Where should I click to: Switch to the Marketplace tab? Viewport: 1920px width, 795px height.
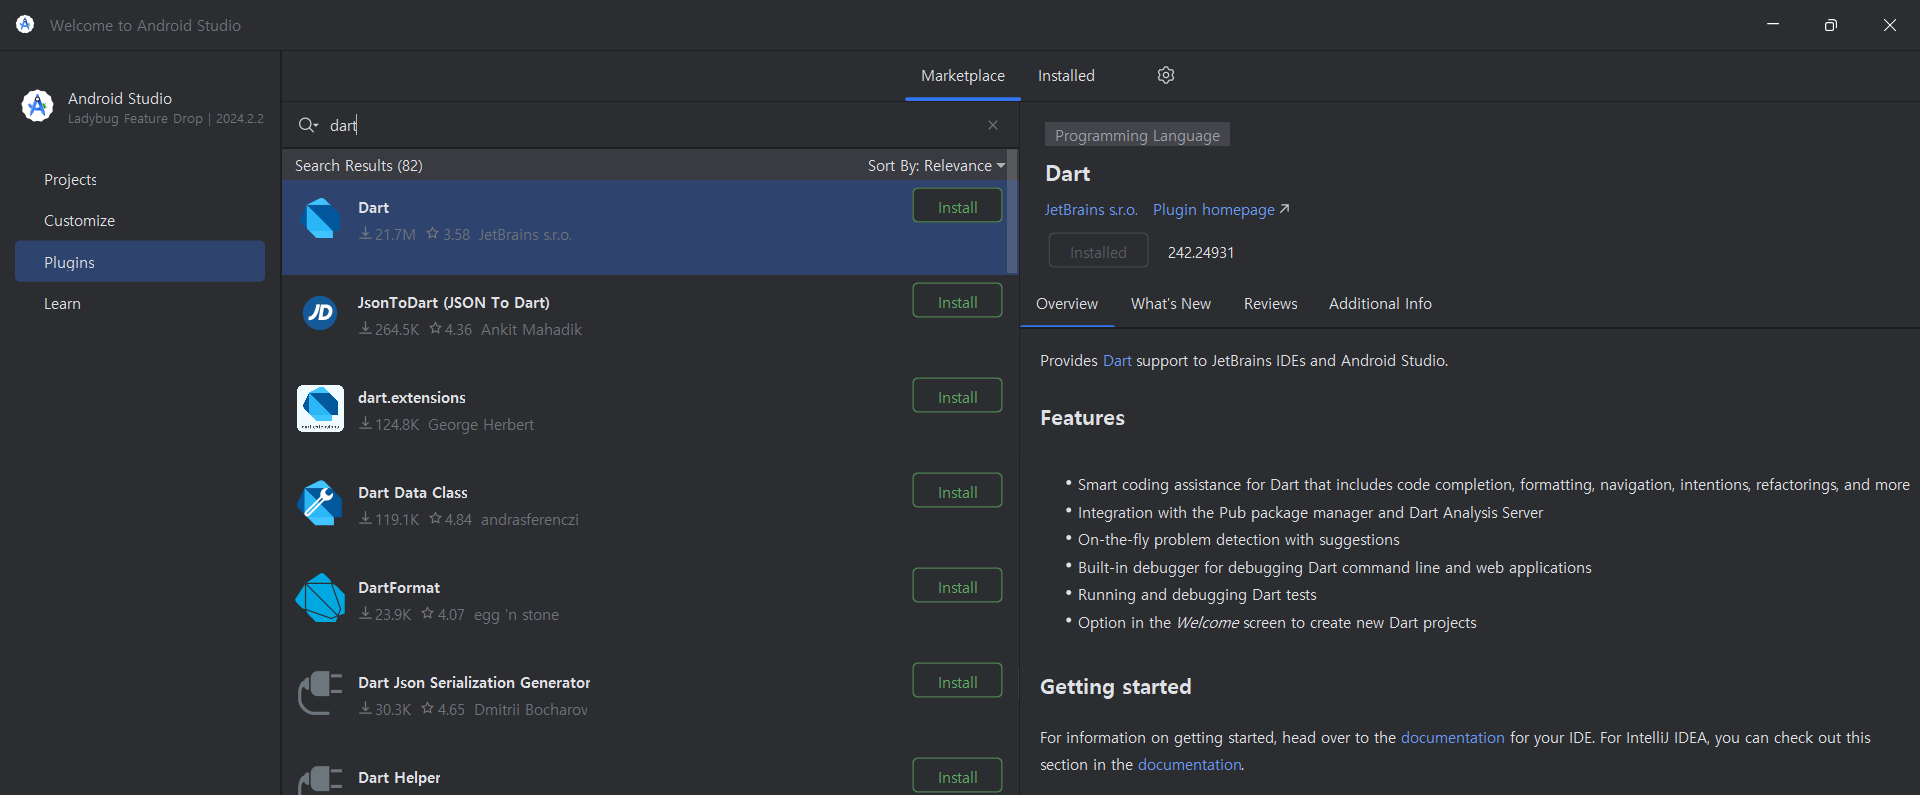[x=963, y=76]
